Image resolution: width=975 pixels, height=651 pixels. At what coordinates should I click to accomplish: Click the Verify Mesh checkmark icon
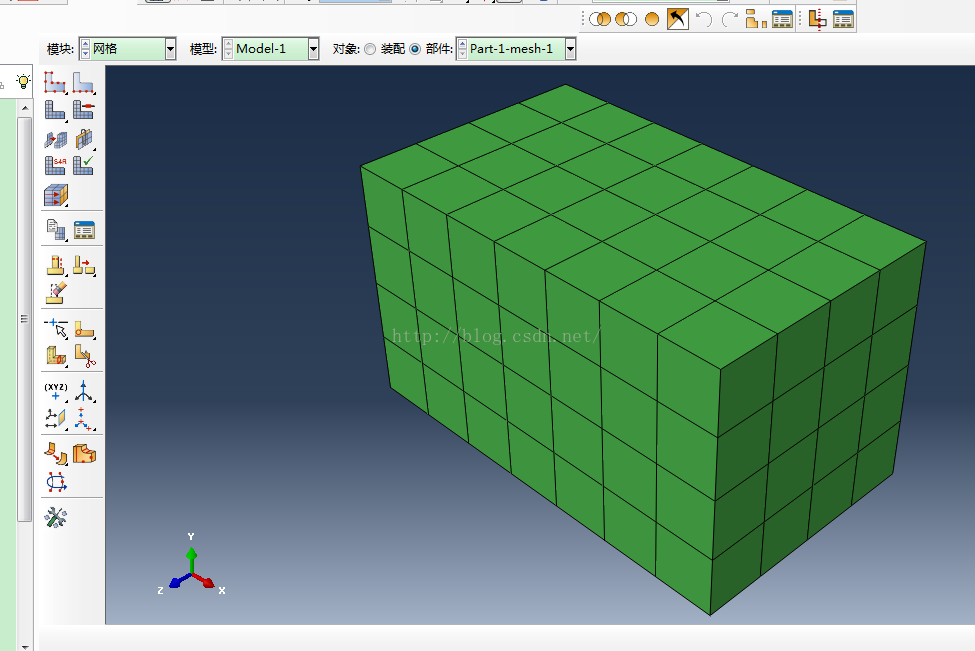pos(84,165)
